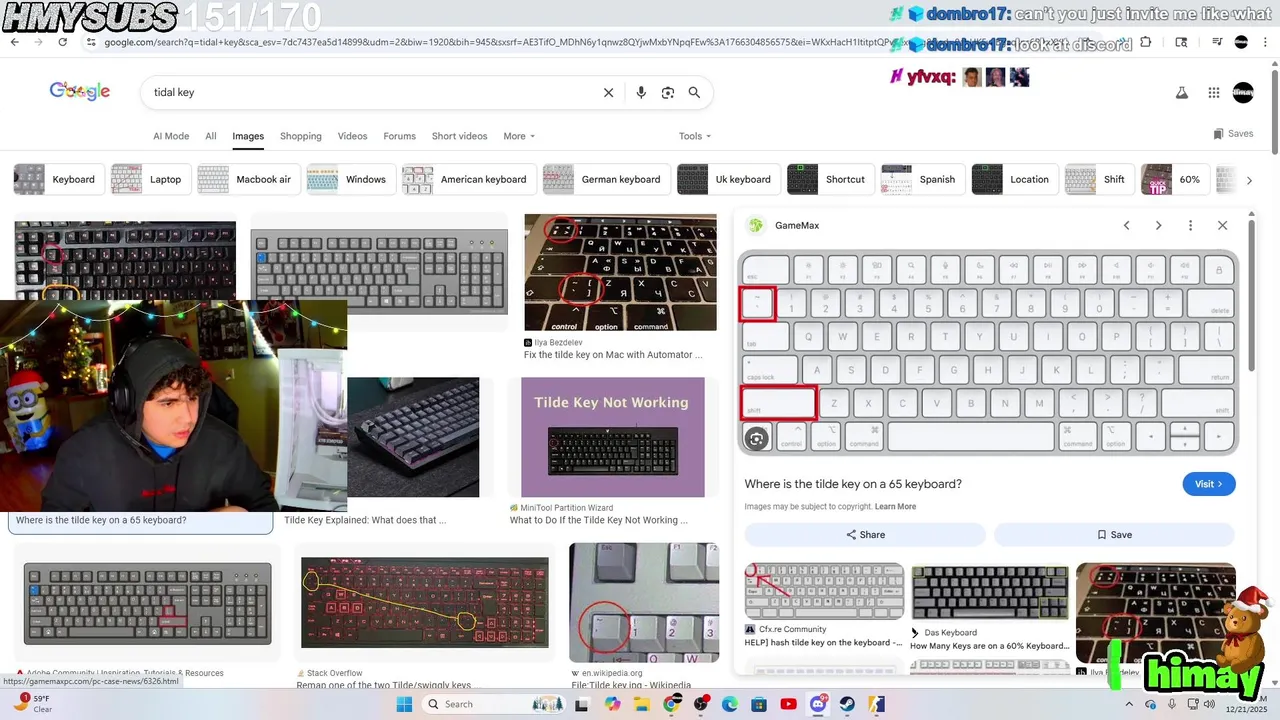Apply the German keyboard filter chip
The height and width of the screenshot is (720, 1280).
point(606,179)
